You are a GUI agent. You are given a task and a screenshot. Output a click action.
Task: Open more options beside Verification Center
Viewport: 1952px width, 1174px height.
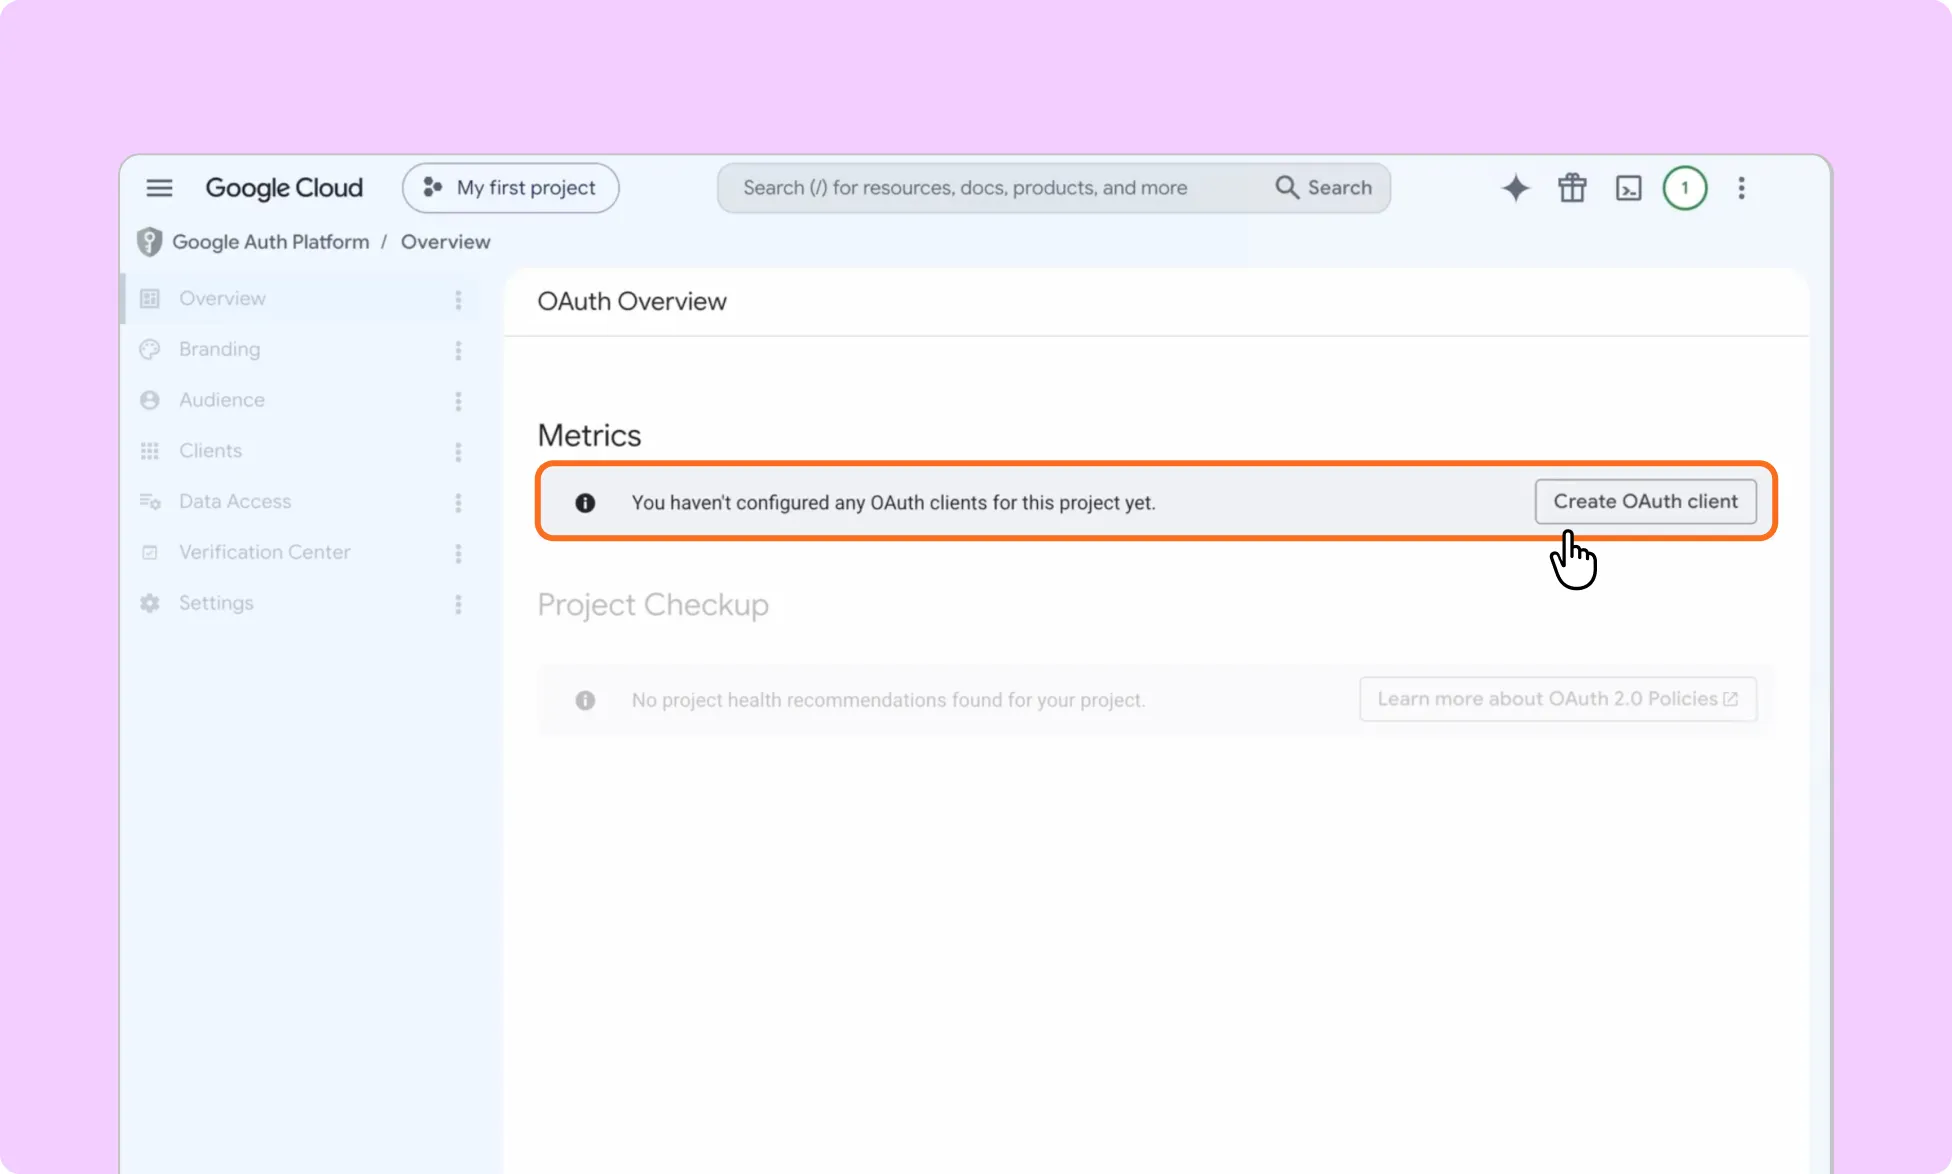click(x=458, y=553)
